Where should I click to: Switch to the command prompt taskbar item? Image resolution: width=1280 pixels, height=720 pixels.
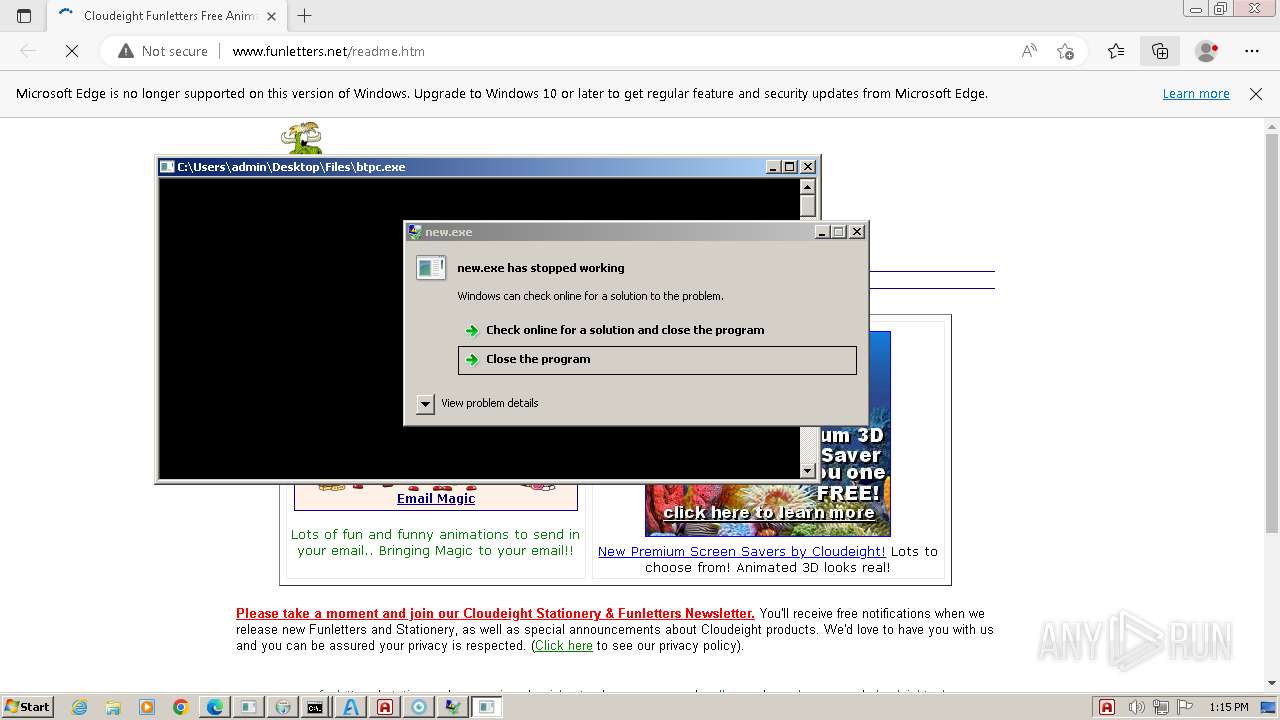tap(315, 707)
